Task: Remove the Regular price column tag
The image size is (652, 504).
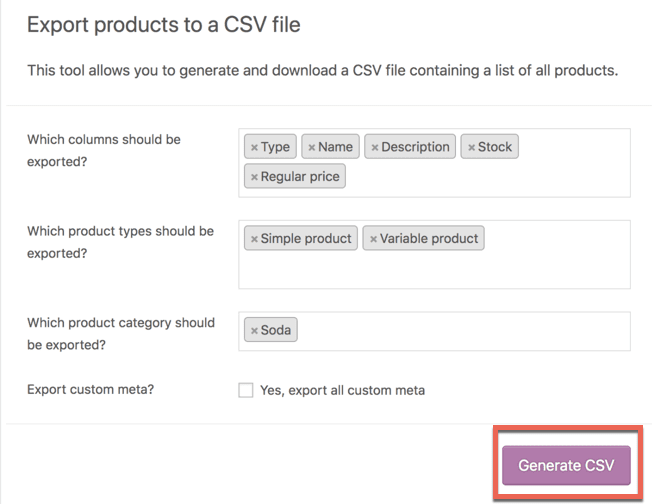Action: (x=254, y=177)
